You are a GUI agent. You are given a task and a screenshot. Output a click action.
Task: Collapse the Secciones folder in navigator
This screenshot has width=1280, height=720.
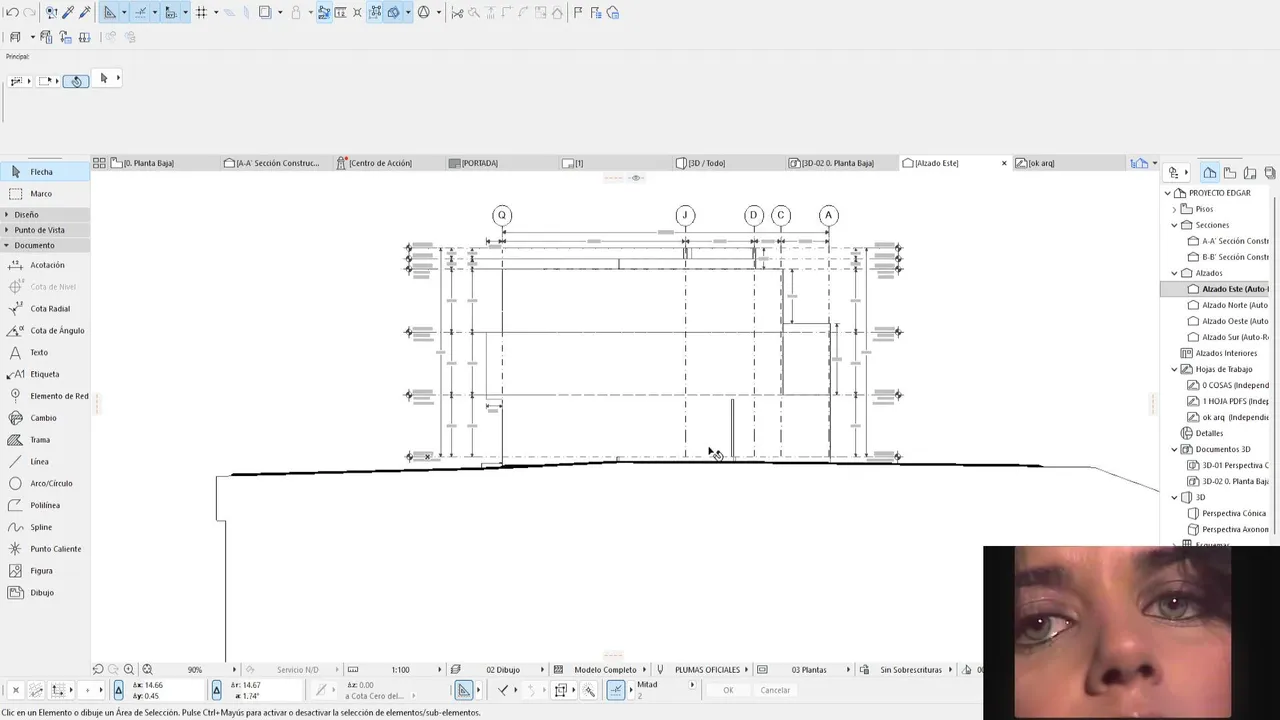click(1175, 225)
